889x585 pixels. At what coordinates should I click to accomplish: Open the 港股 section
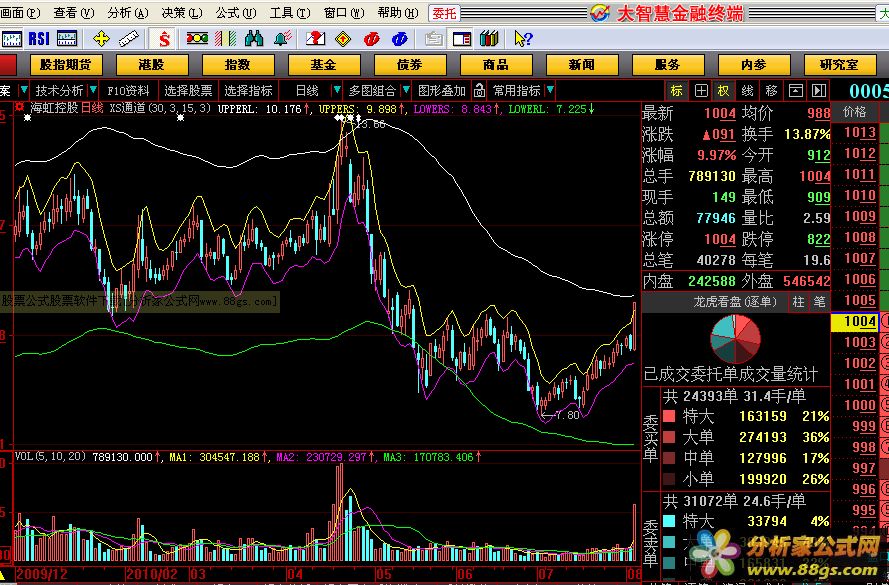click(151, 65)
